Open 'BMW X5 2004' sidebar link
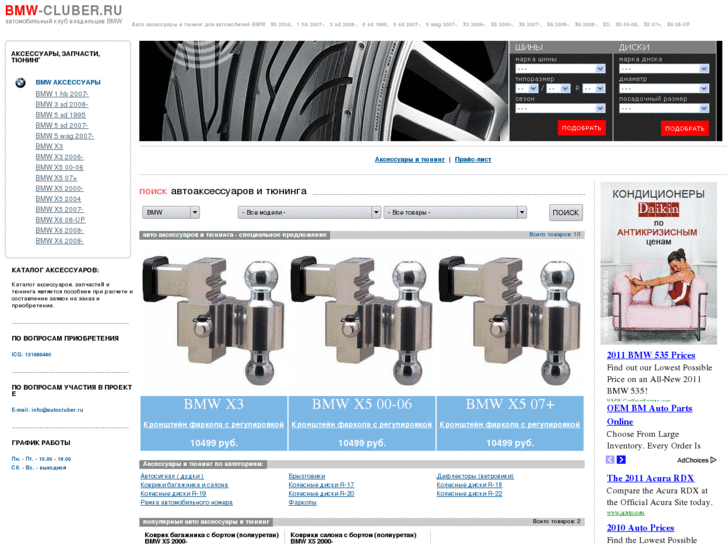 [58, 199]
